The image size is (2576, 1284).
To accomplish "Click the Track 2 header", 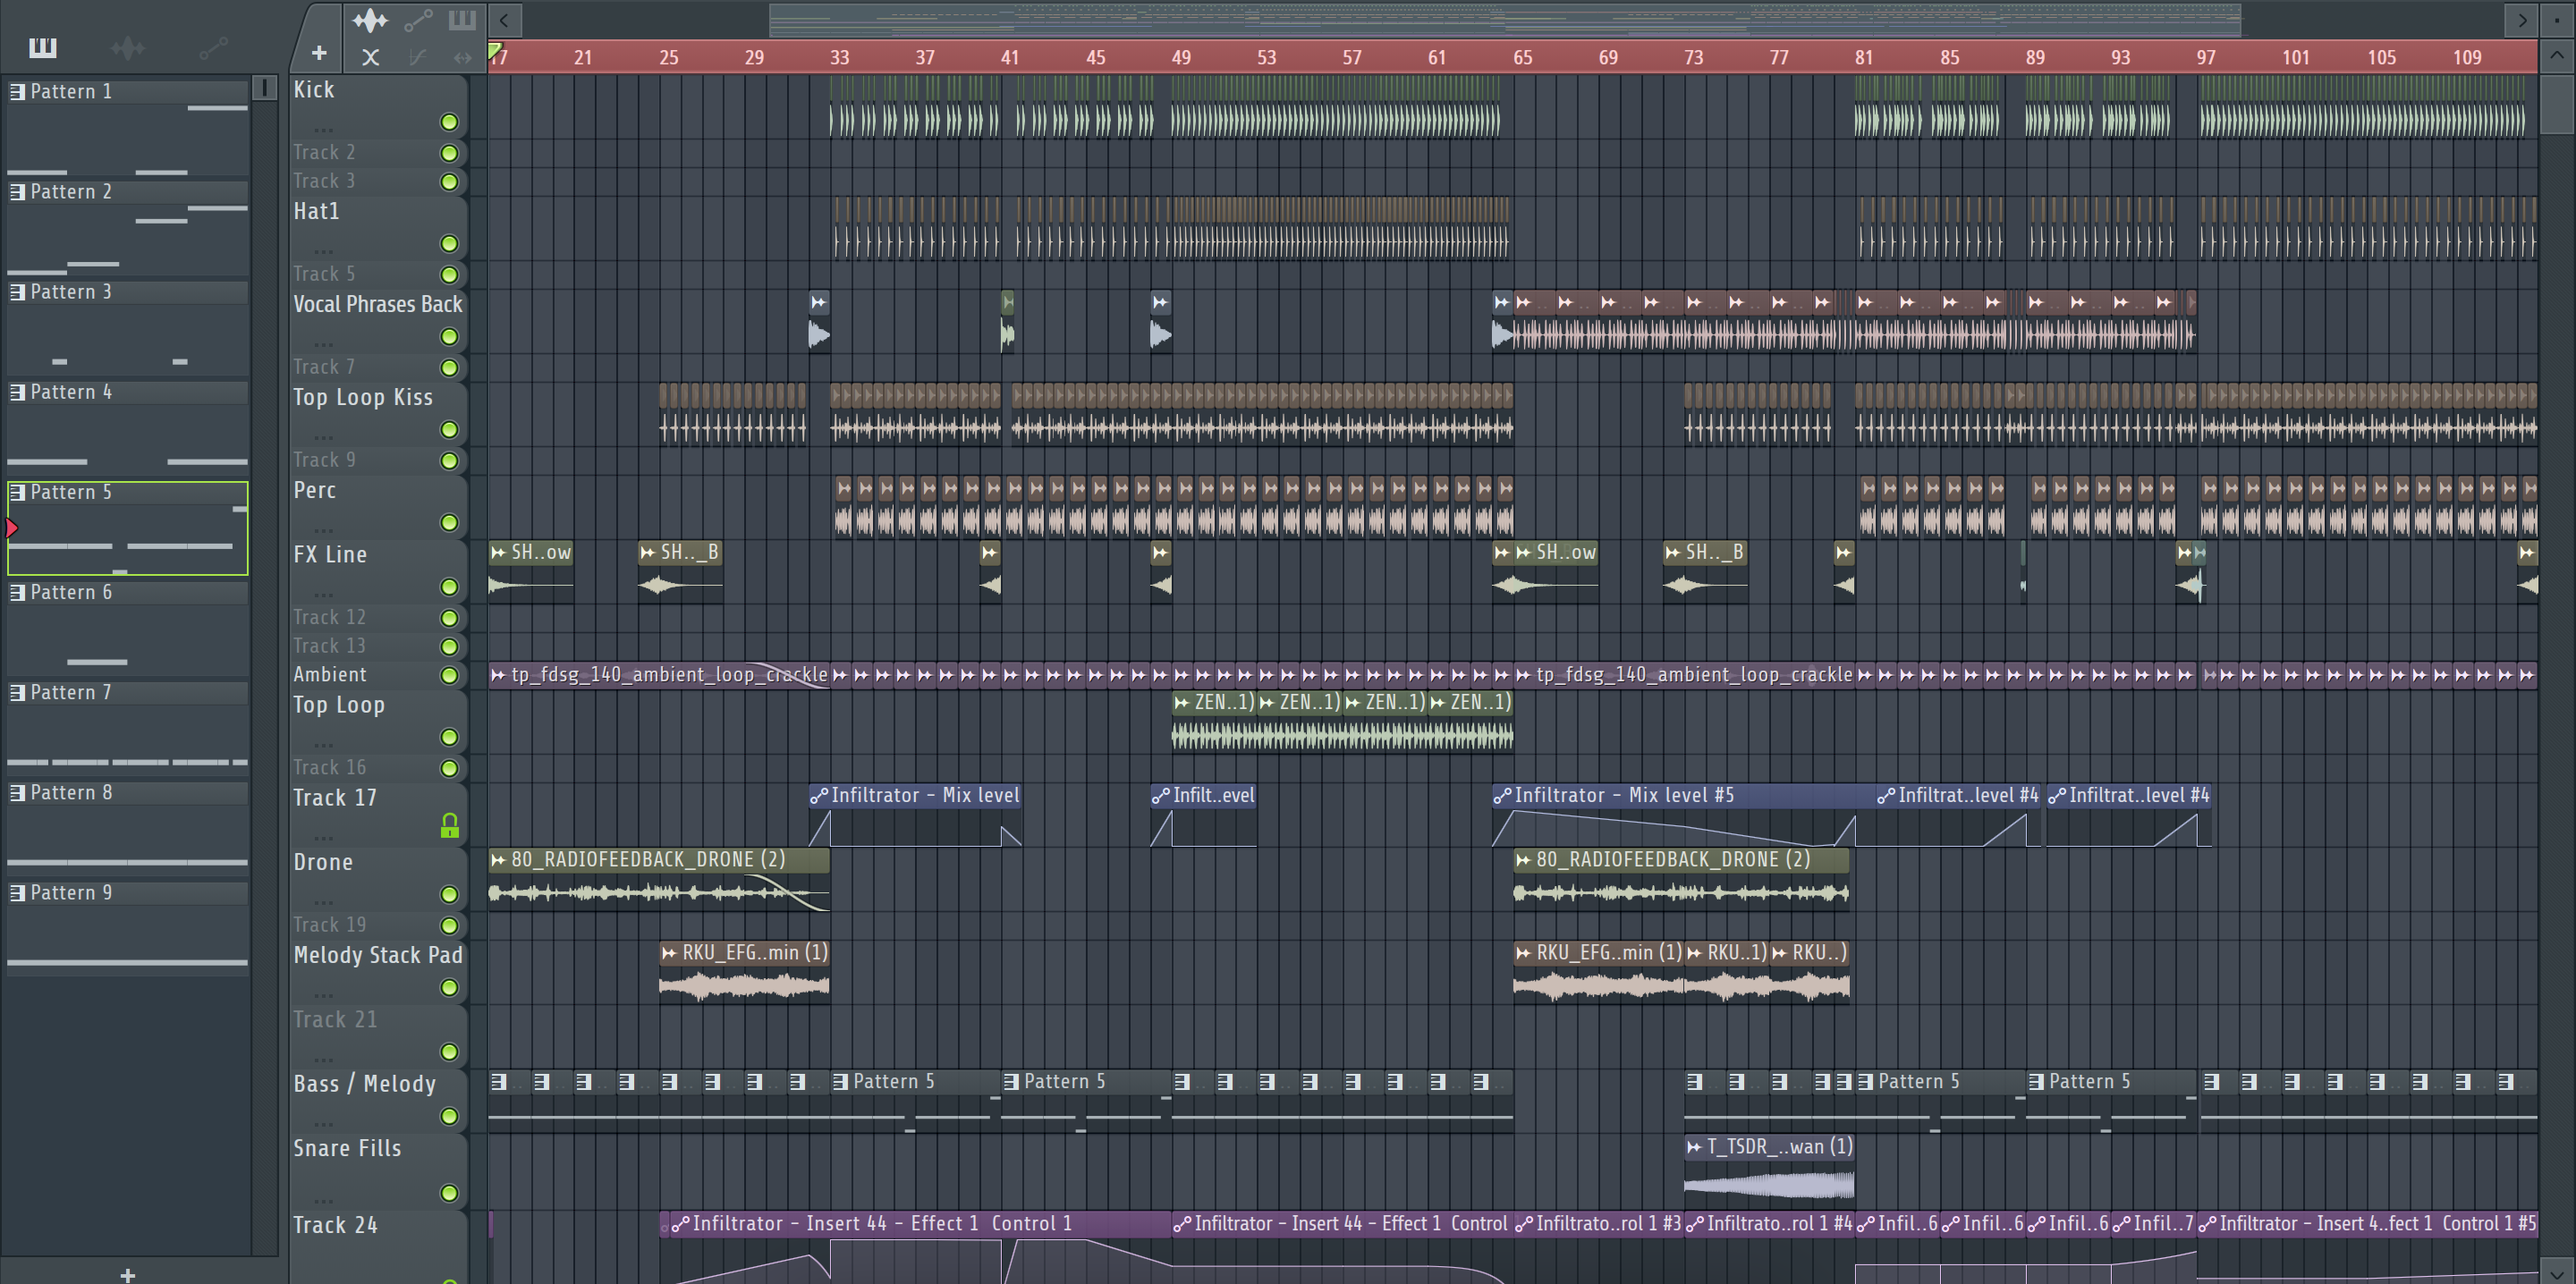I will [x=378, y=153].
